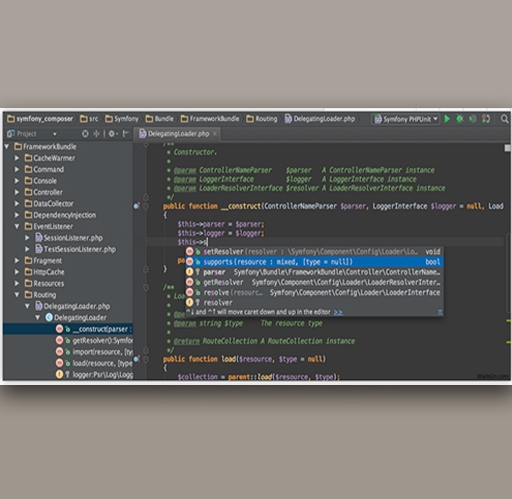Click Routing breadcrumb folder
The height and width of the screenshot is (499, 512).
pyautogui.click(x=262, y=119)
